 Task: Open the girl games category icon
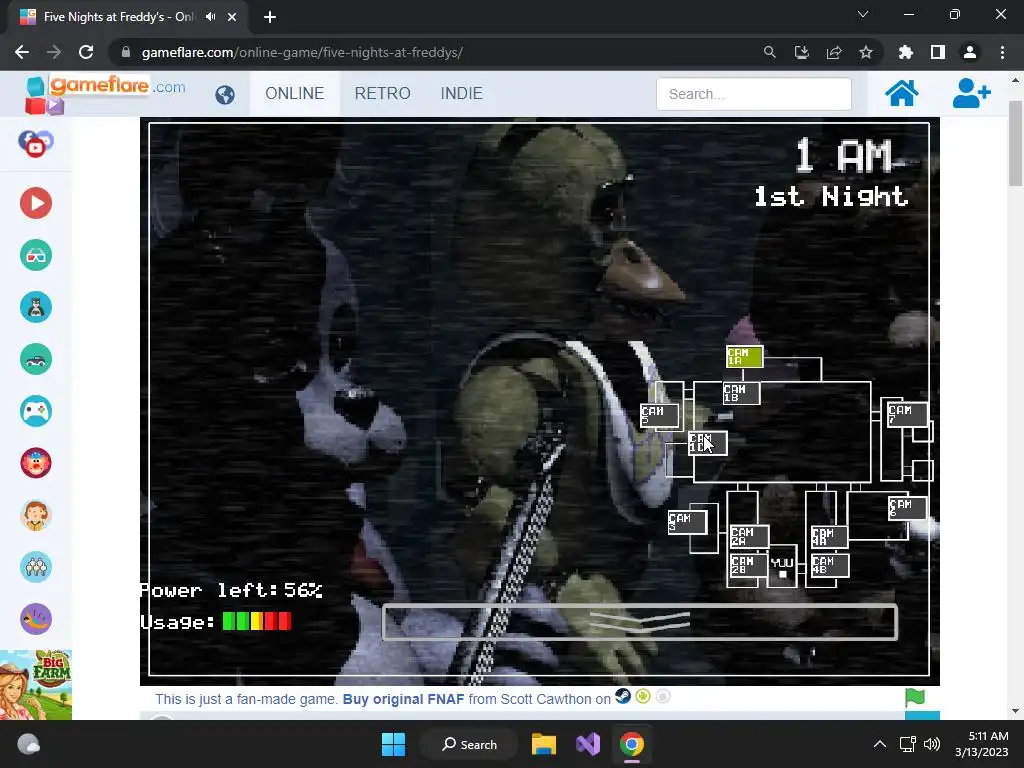[x=36, y=515]
